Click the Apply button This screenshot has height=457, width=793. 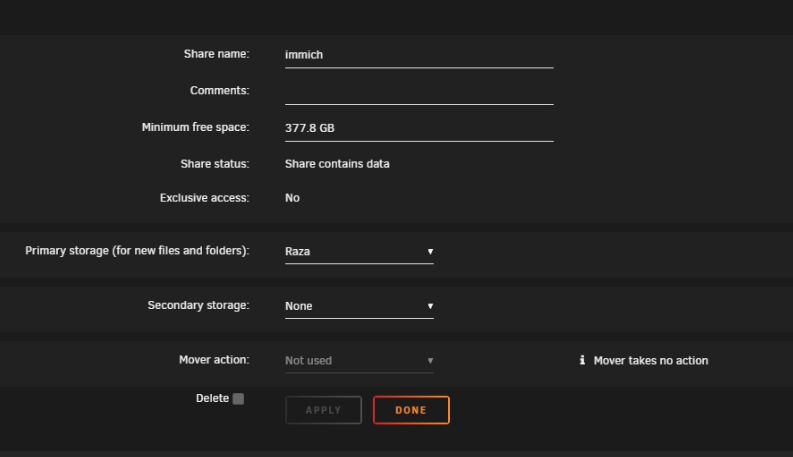click(x=324, y=410)
